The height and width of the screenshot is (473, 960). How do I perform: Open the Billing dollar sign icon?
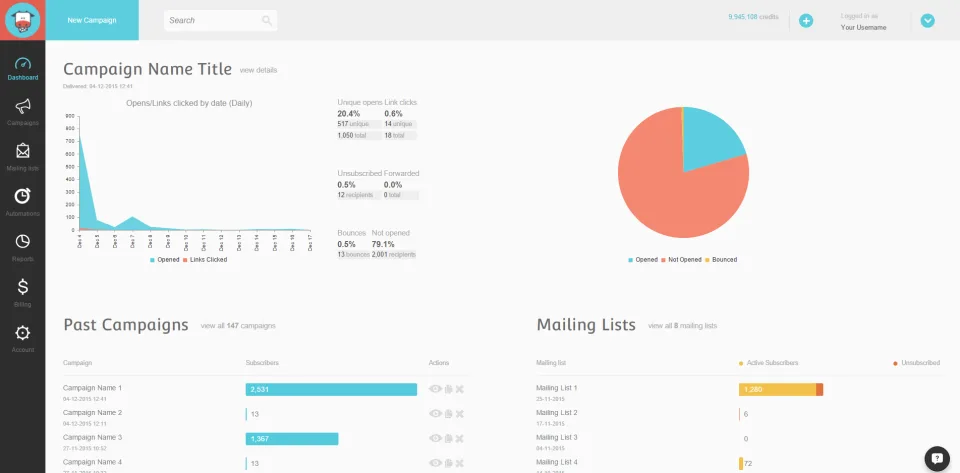[x=23, y=287]
